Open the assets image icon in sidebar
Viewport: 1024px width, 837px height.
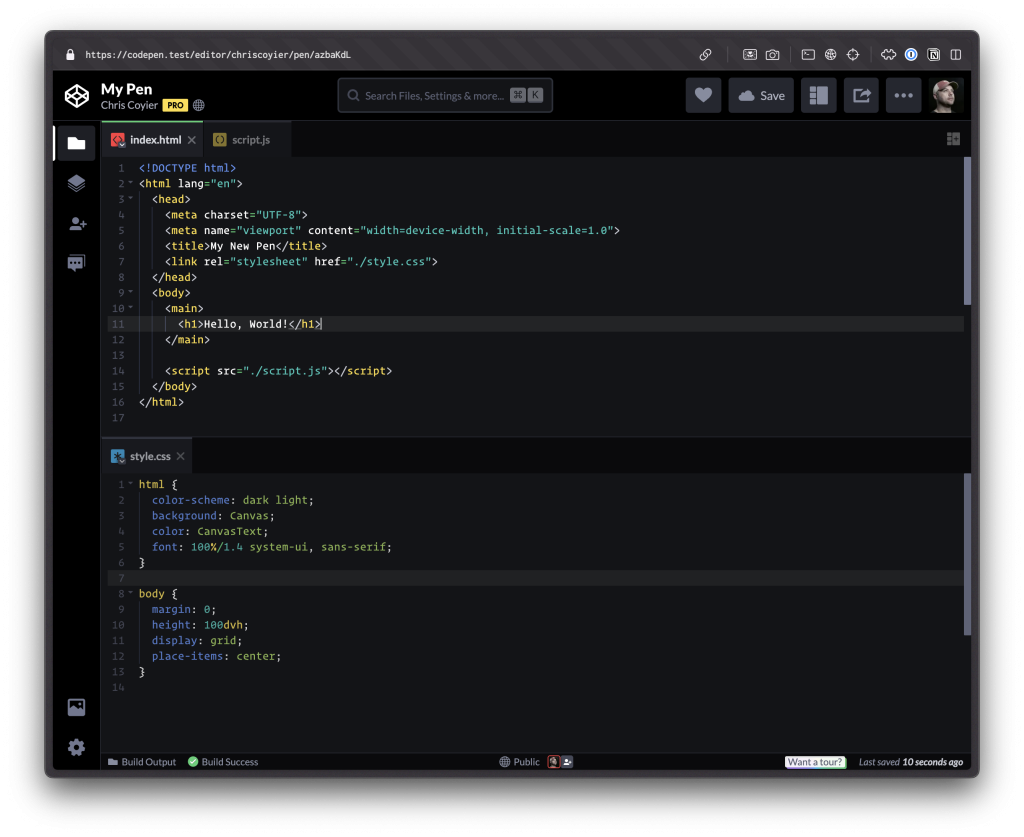[76, 707]
